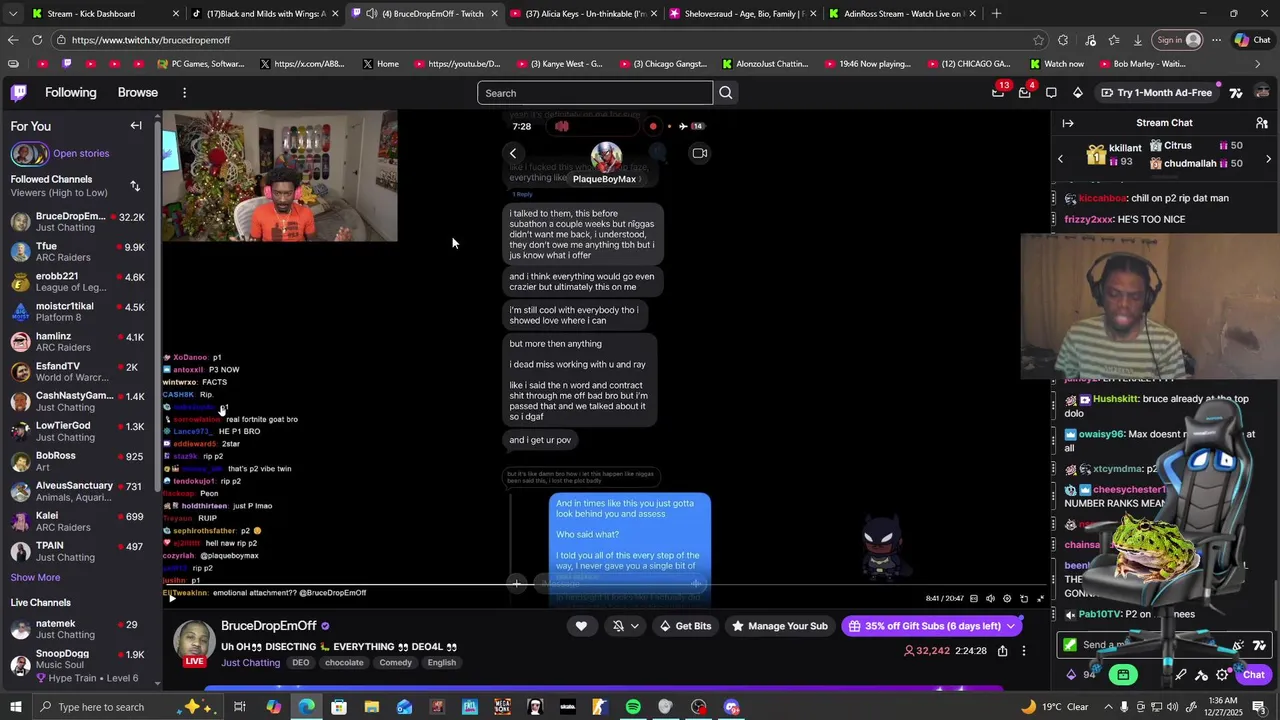Viewport: 1280px width, 720px height.
Task: Collapse the For You sidebar
Action: pyautogui.click(x=136, y=126)
